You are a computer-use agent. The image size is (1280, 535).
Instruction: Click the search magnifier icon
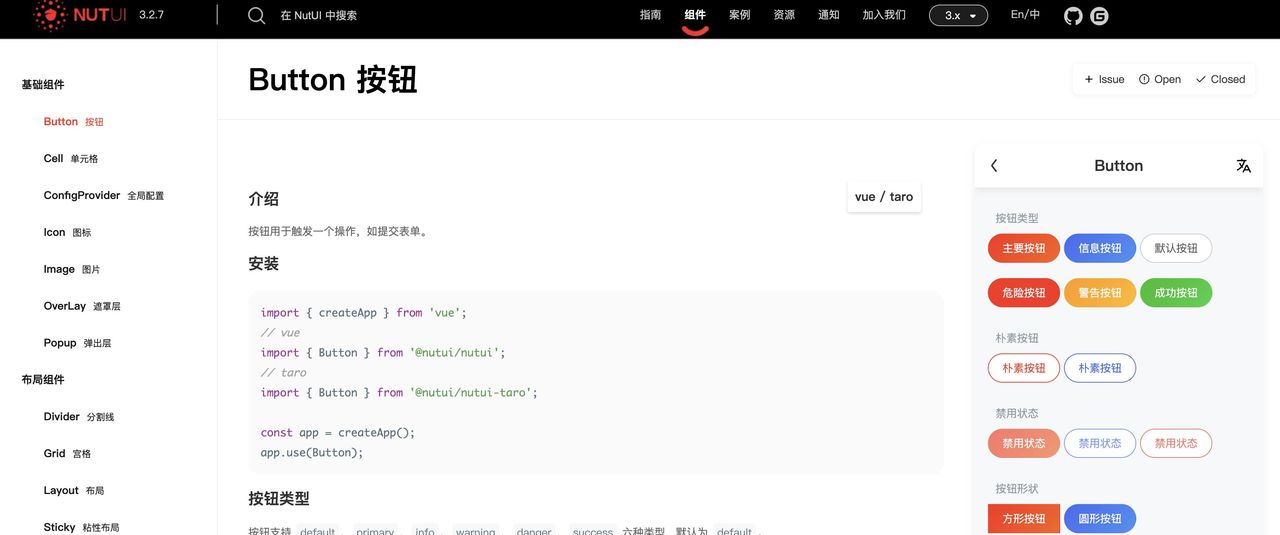[257, 15]
